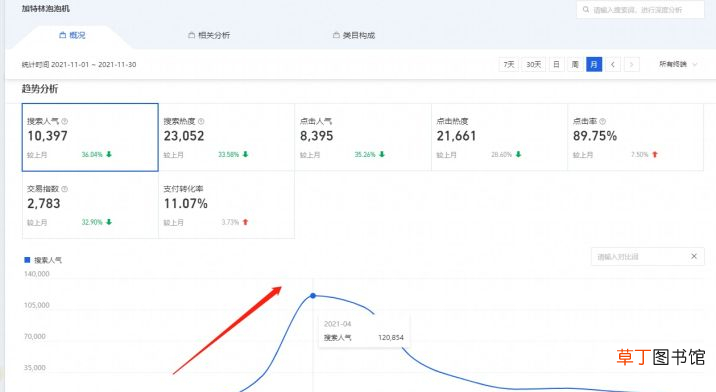Click the 加特林泡泡机 keyword title

pyautogui.click(x=46, y=9)
